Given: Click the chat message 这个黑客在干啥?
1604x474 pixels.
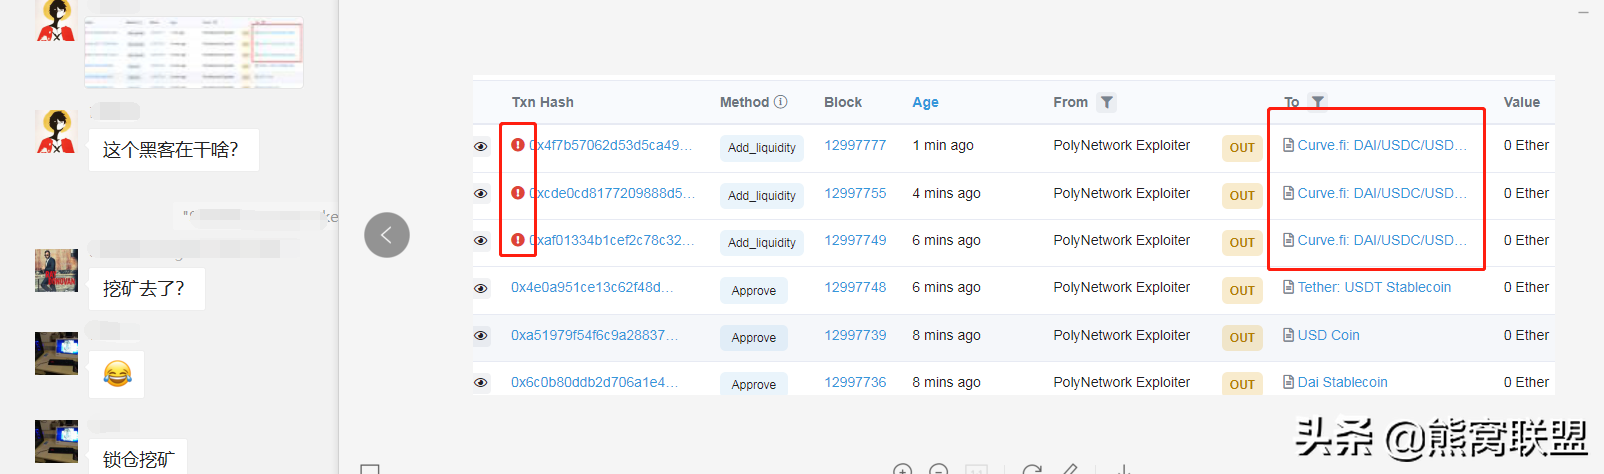Looking at the screenshot, I should point(173,150).
